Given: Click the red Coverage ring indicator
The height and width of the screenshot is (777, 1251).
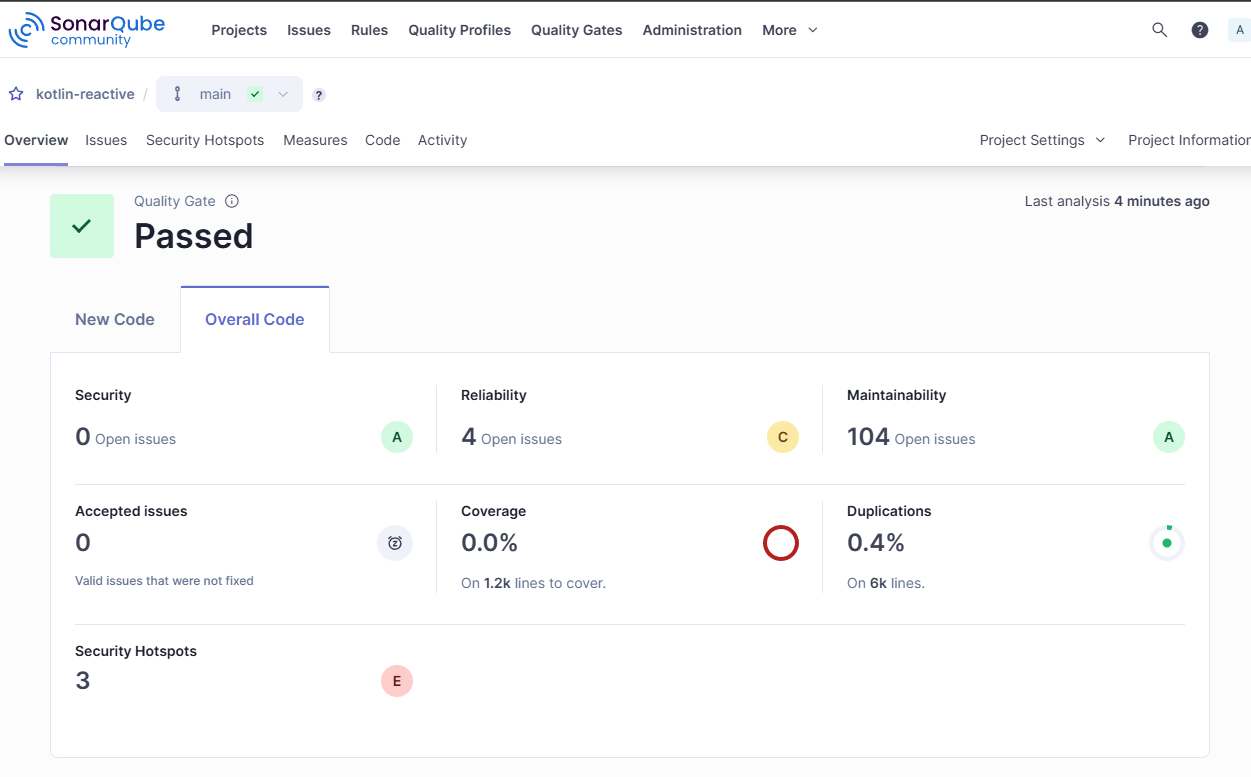Looking at the screenshot, I should 781,543.
